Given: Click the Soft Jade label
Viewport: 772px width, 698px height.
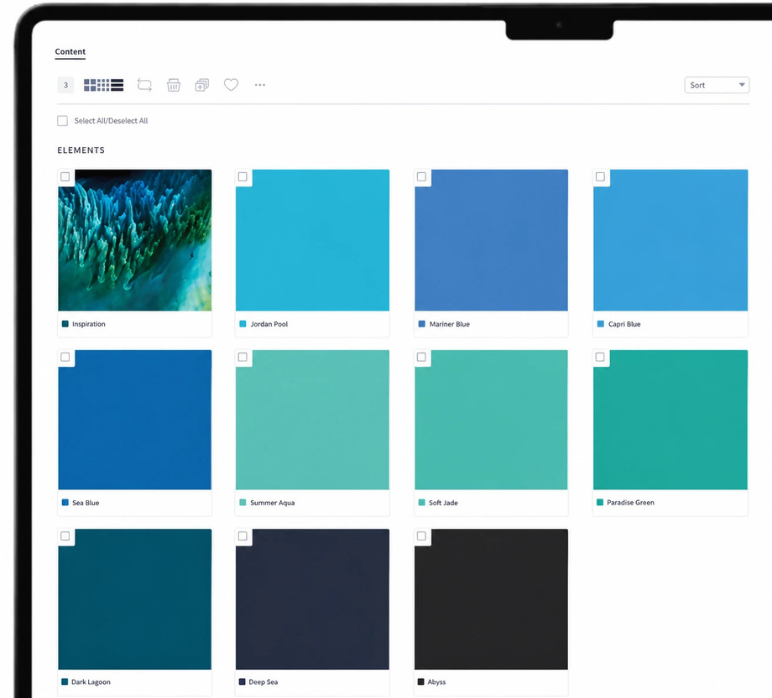Looking at the screenshot, I should (443, 503).
